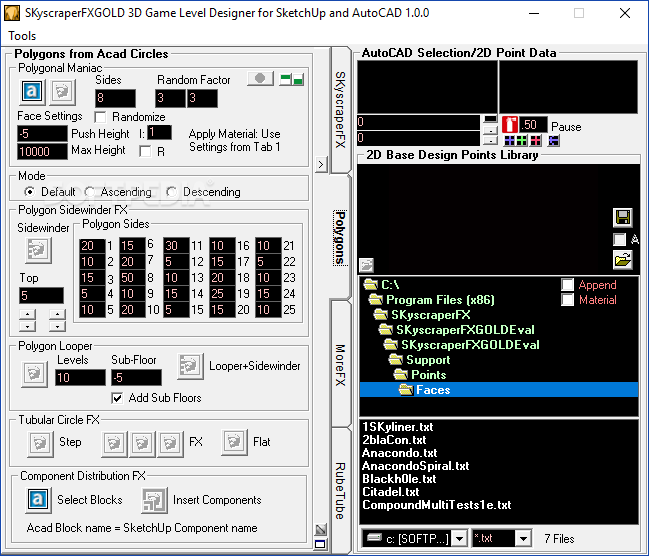
Task: Open the Tools menu
Action: point(22,36)
